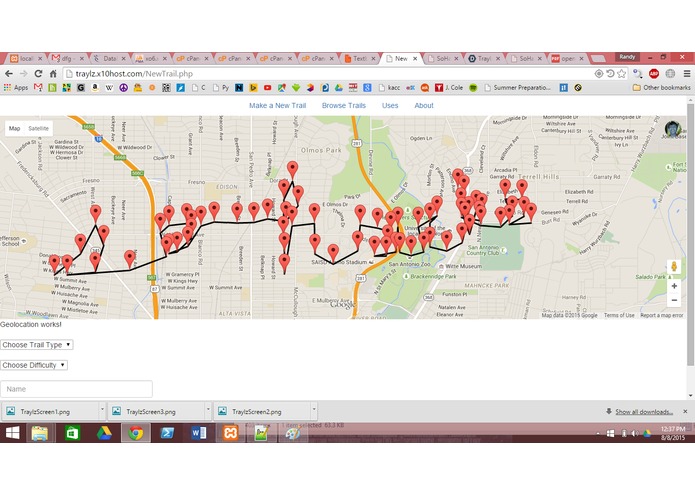Open the TraylzScreen1.png downloaded file
Image resolution: width=695 pixels, height=494 pixels.
pos(50,411)
